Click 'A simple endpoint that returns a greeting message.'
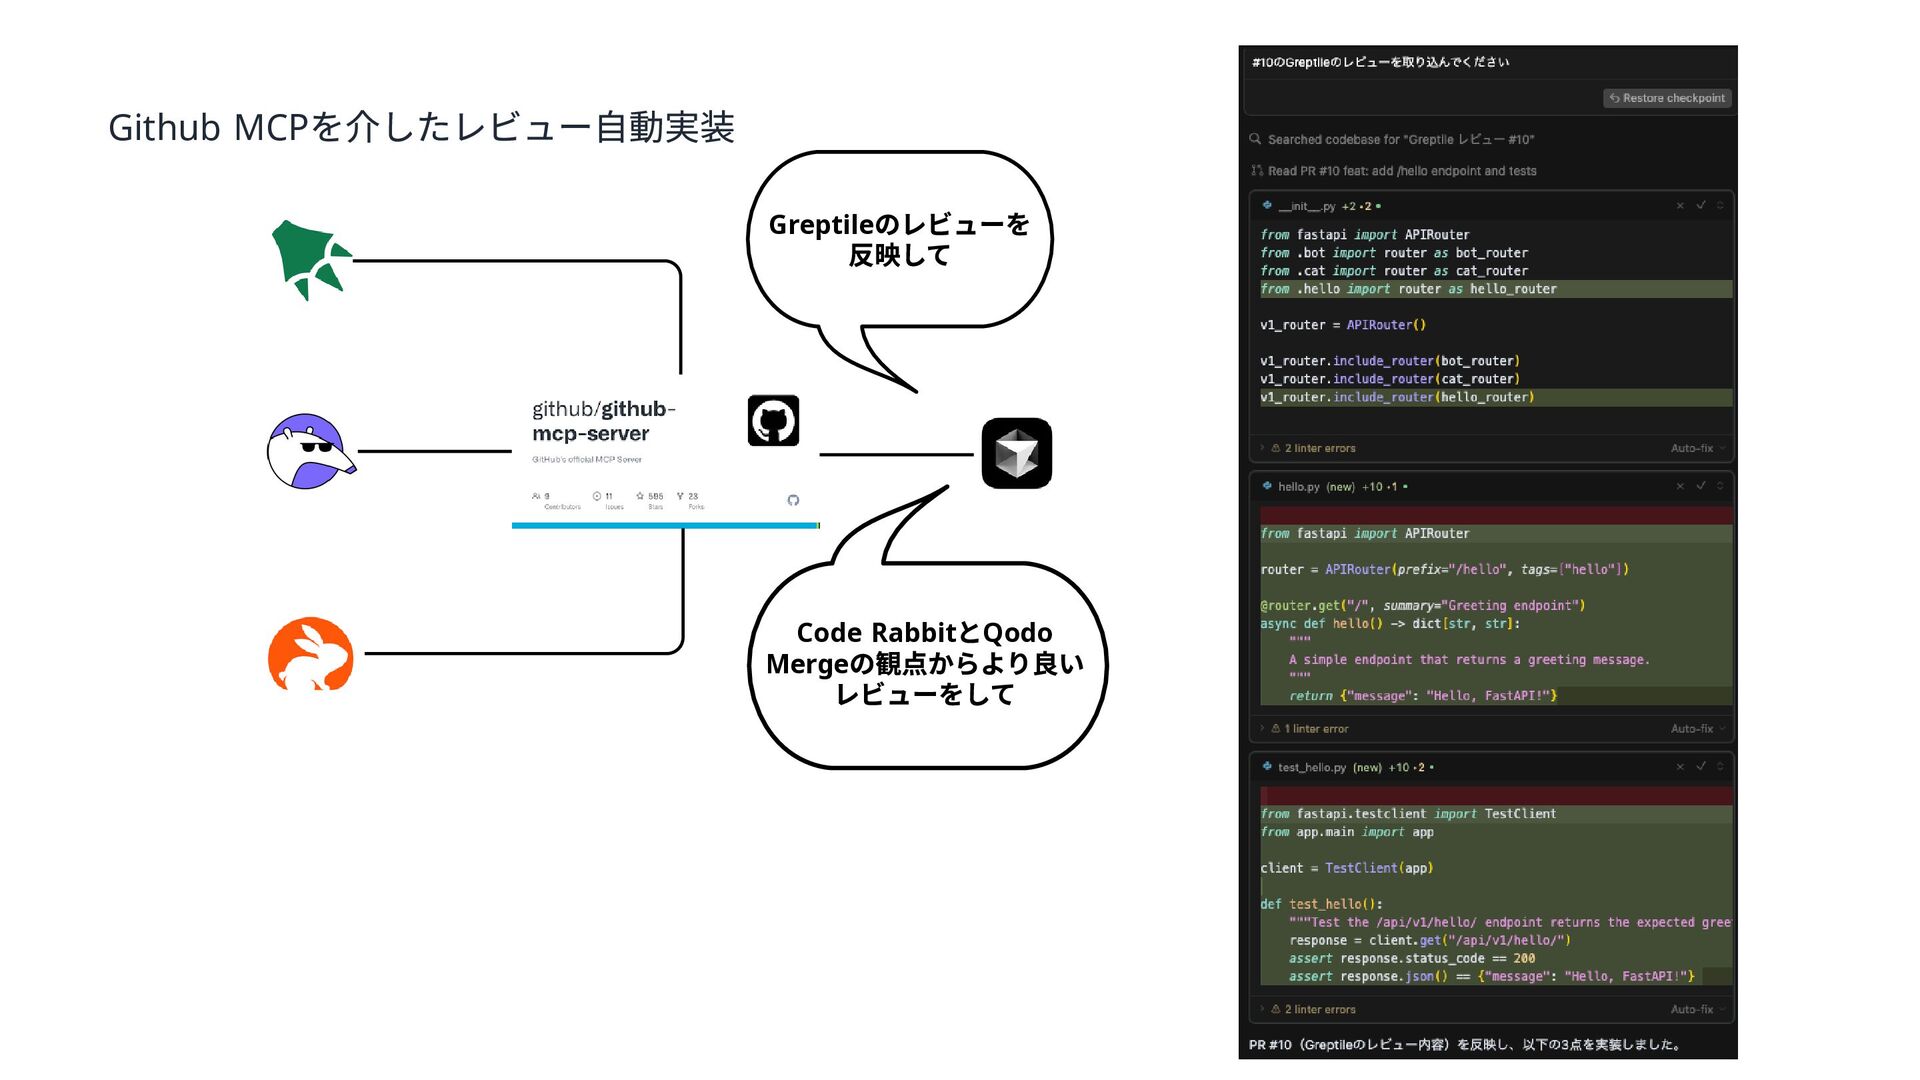Image resolution: width=1920 pixels, height=1080 pixels. pyautogui.click(x=1469, y=660)
